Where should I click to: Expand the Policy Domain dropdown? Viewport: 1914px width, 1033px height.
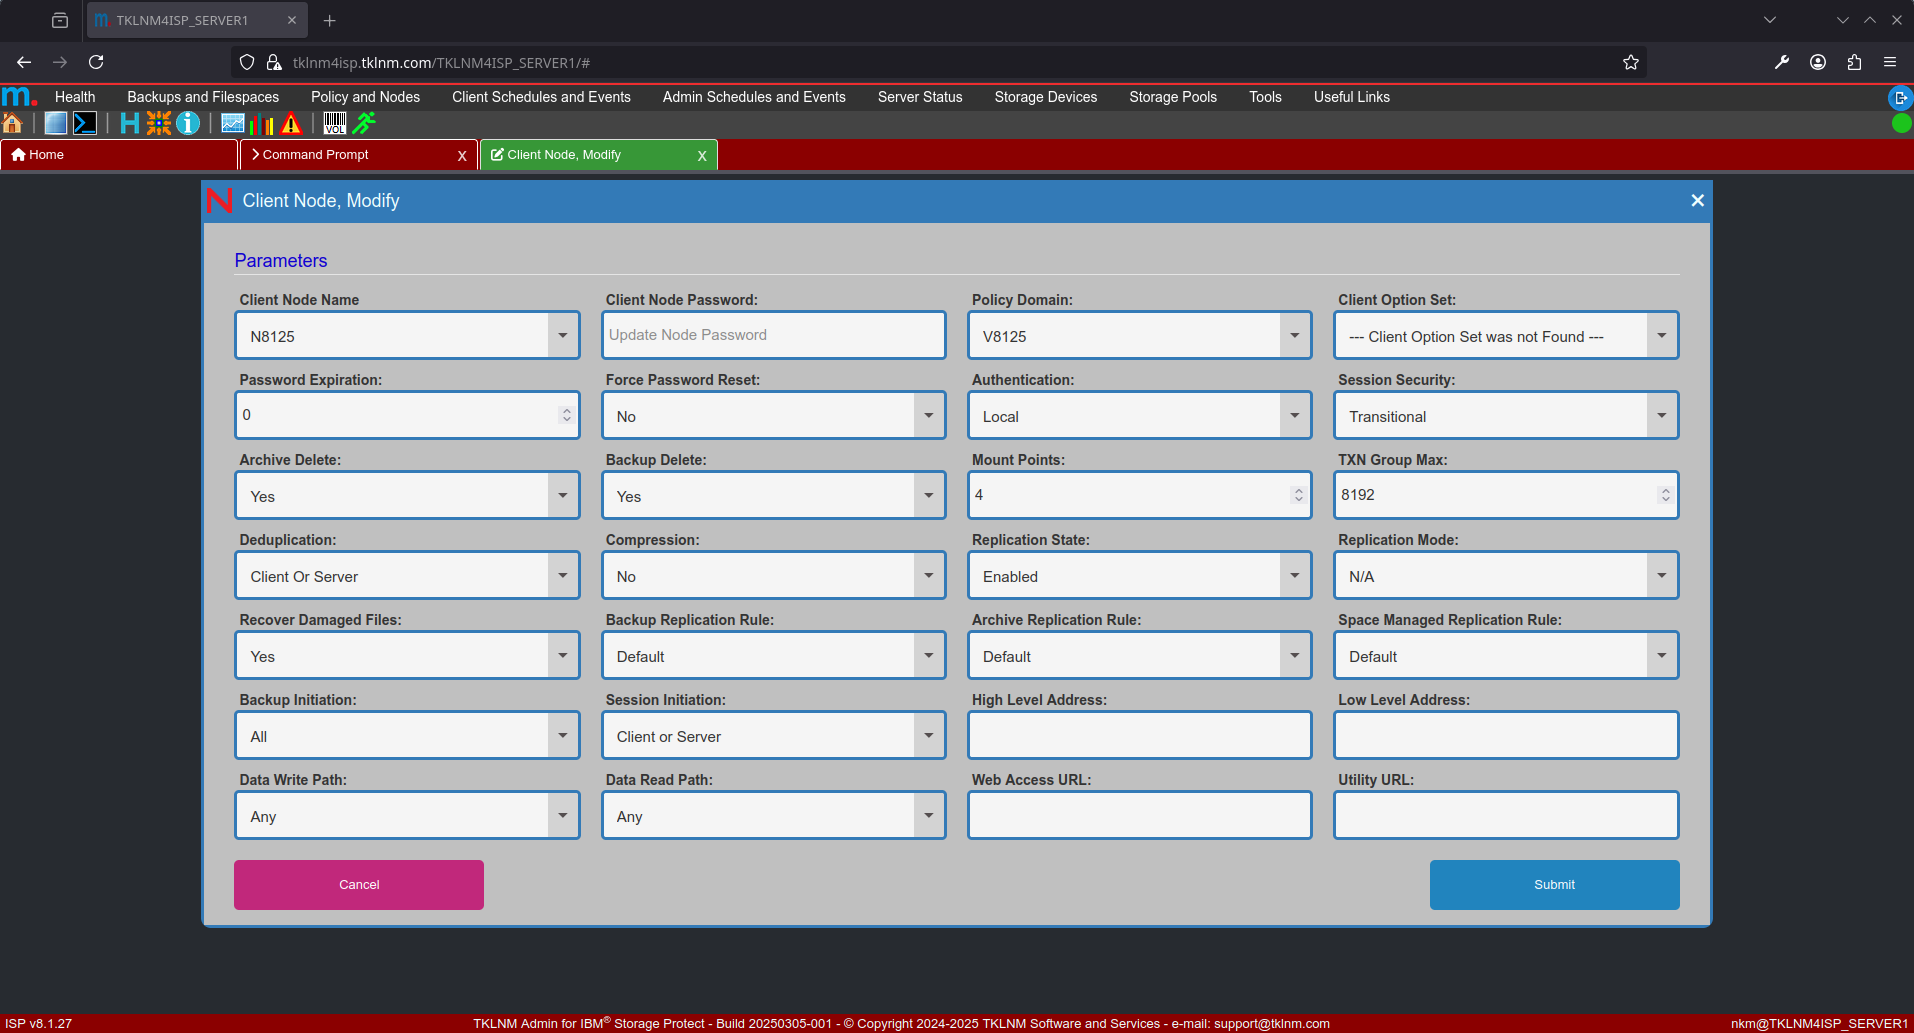tap(1294, 336)
